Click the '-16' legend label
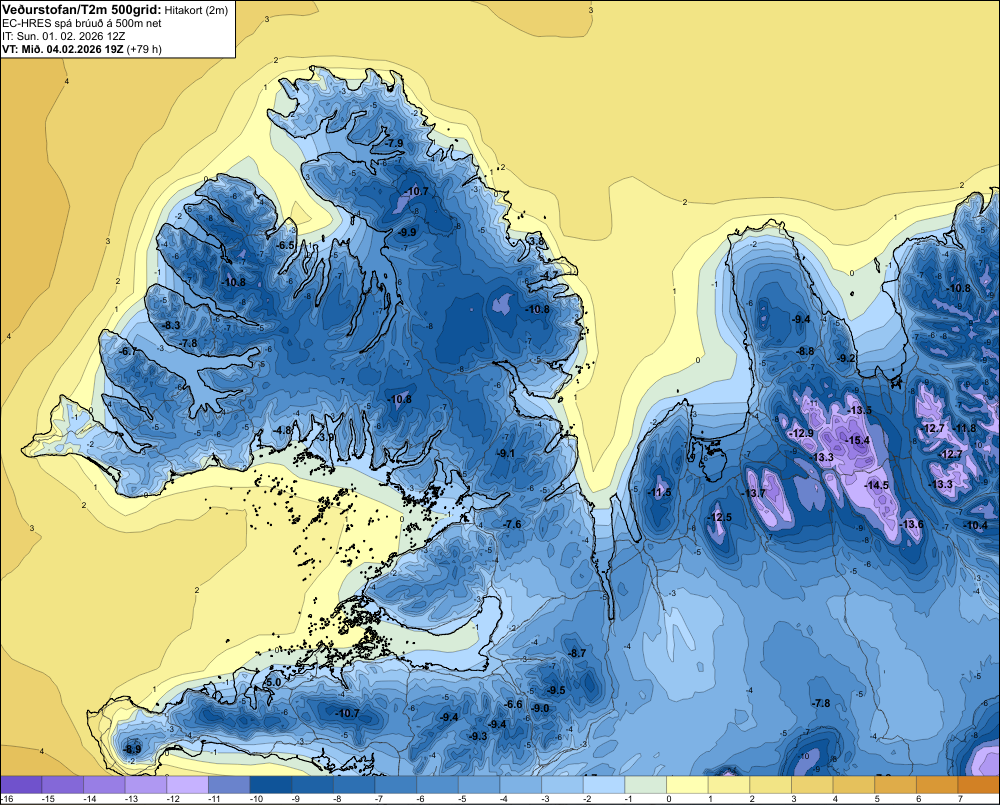The width and height of the screenshot is (1000, 805). click(8, 799)
